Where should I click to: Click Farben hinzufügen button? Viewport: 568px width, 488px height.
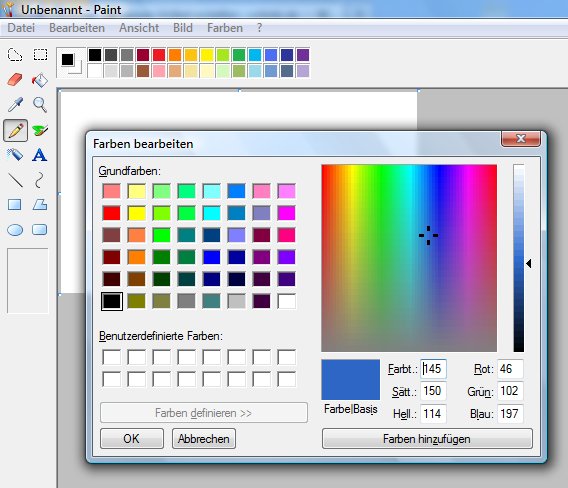point(427,439)
